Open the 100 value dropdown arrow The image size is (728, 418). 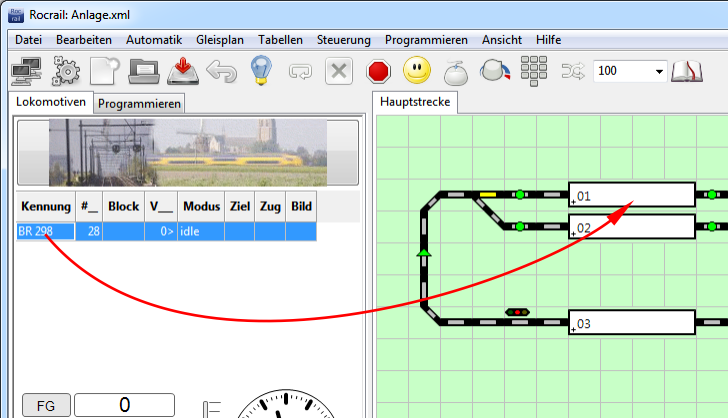[x=659, y=72]
